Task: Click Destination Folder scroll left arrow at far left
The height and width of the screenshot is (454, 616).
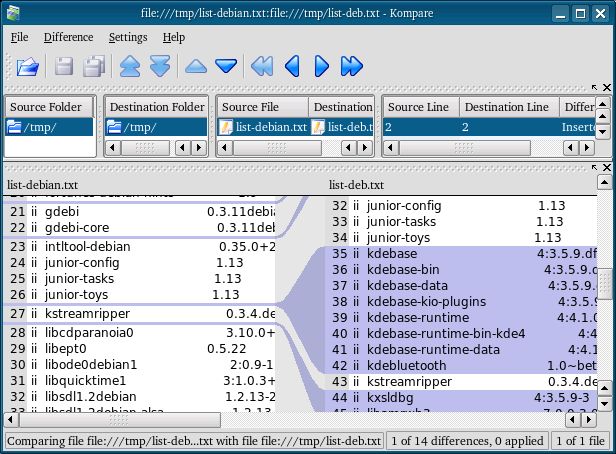Action: point(113,148)
